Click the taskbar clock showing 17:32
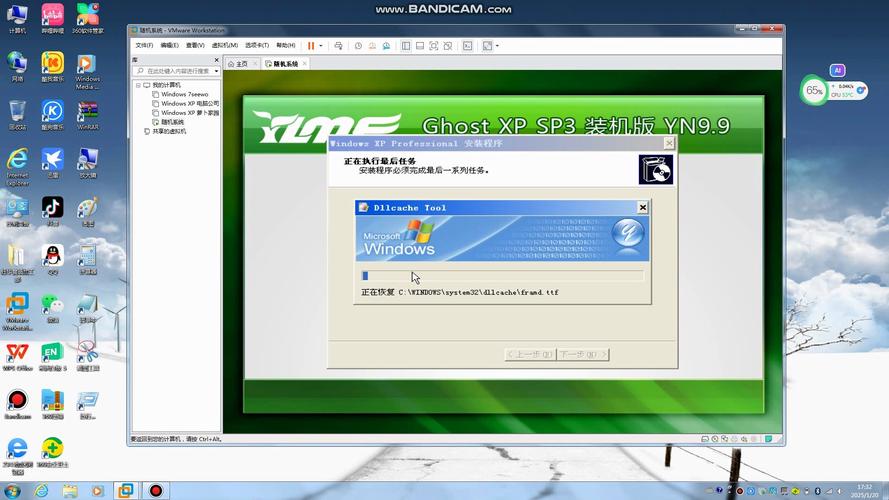Image resolution: width=889 pixels, height=500 pixels. 865,491
